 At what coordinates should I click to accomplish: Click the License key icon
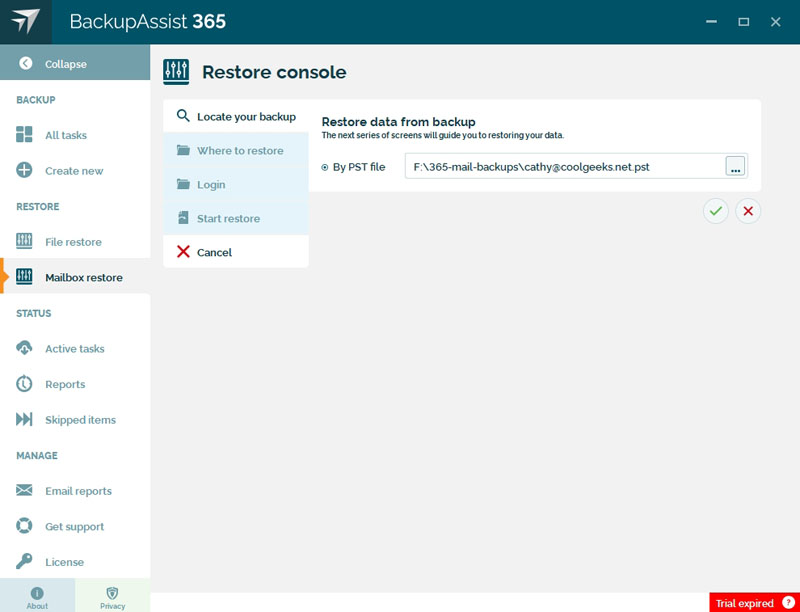[x=24, y=562]
